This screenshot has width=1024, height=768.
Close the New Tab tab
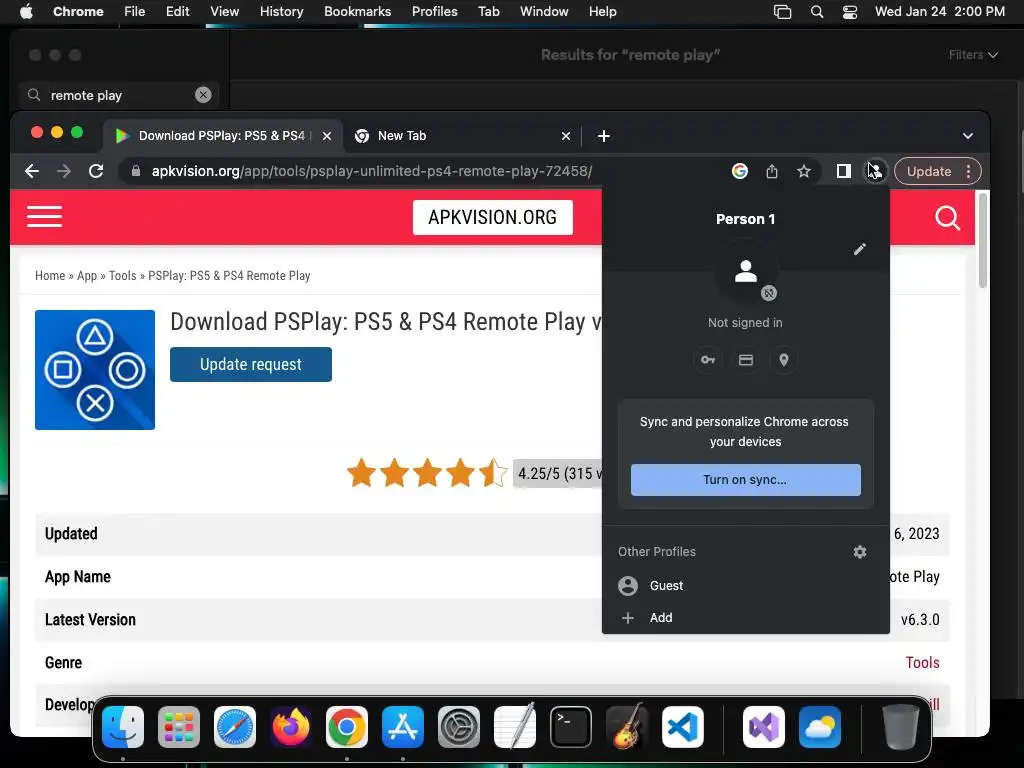point(566,136)
